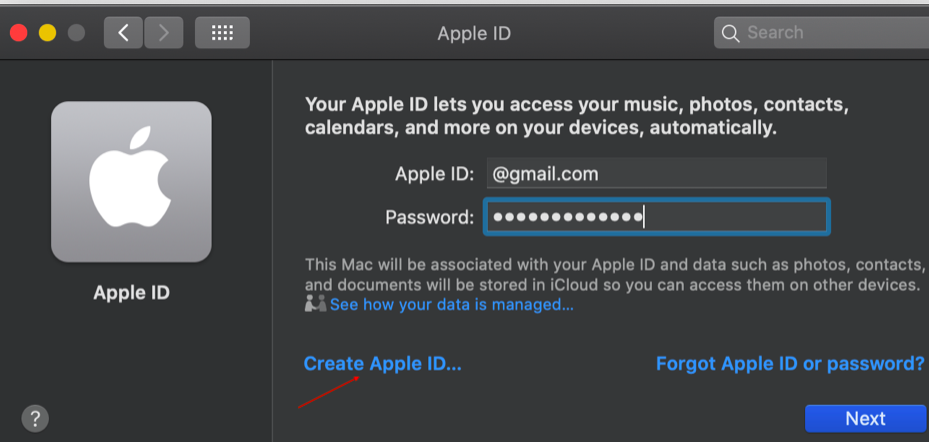Image resolution: width=929 pixels, height=442 pixels.
Task: Close the window with the red button
Action: click(18, 33)
